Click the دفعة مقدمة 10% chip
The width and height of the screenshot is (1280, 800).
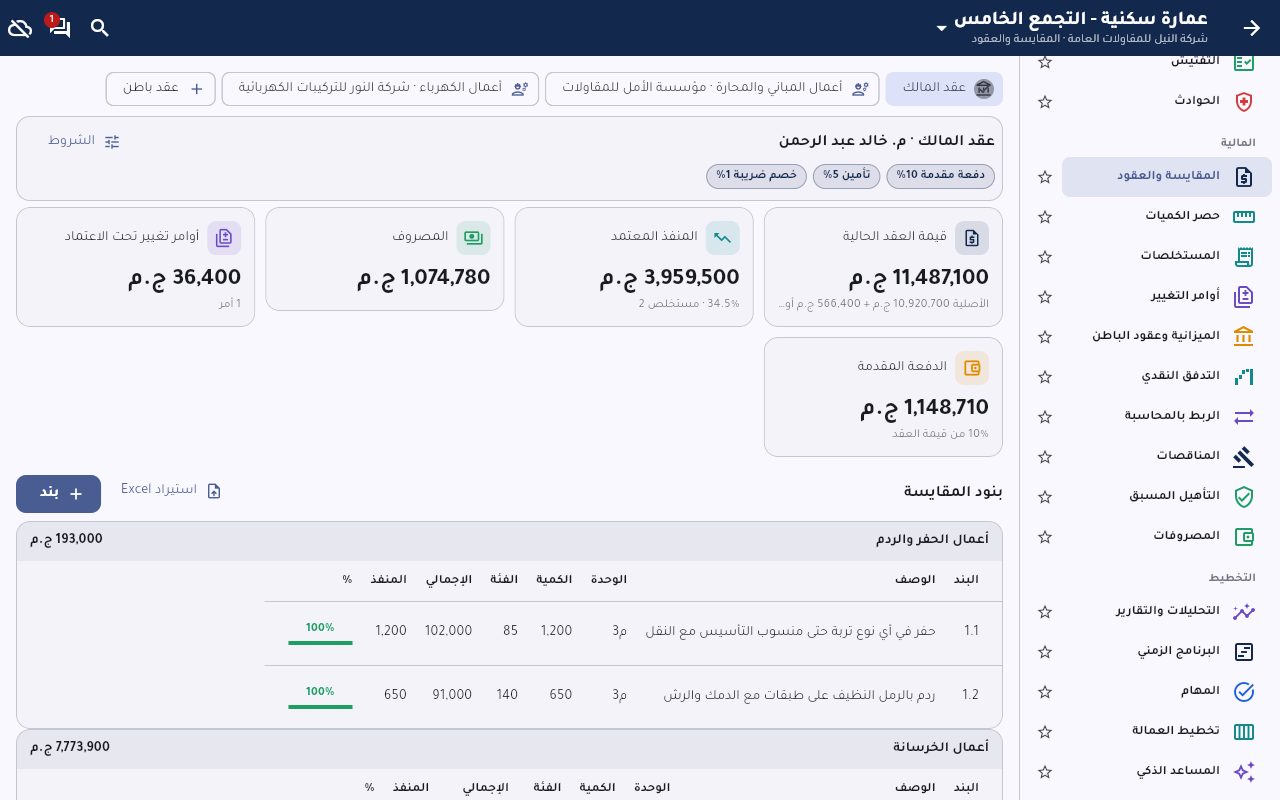tap(940, 176)
